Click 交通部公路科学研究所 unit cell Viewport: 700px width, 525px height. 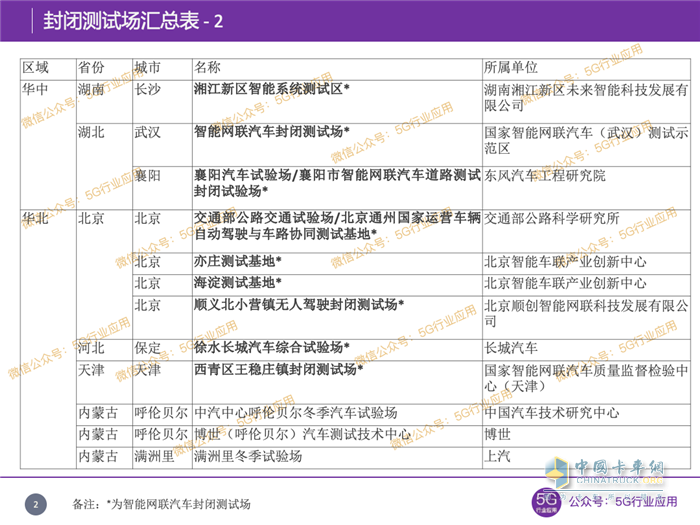point(587,231)
